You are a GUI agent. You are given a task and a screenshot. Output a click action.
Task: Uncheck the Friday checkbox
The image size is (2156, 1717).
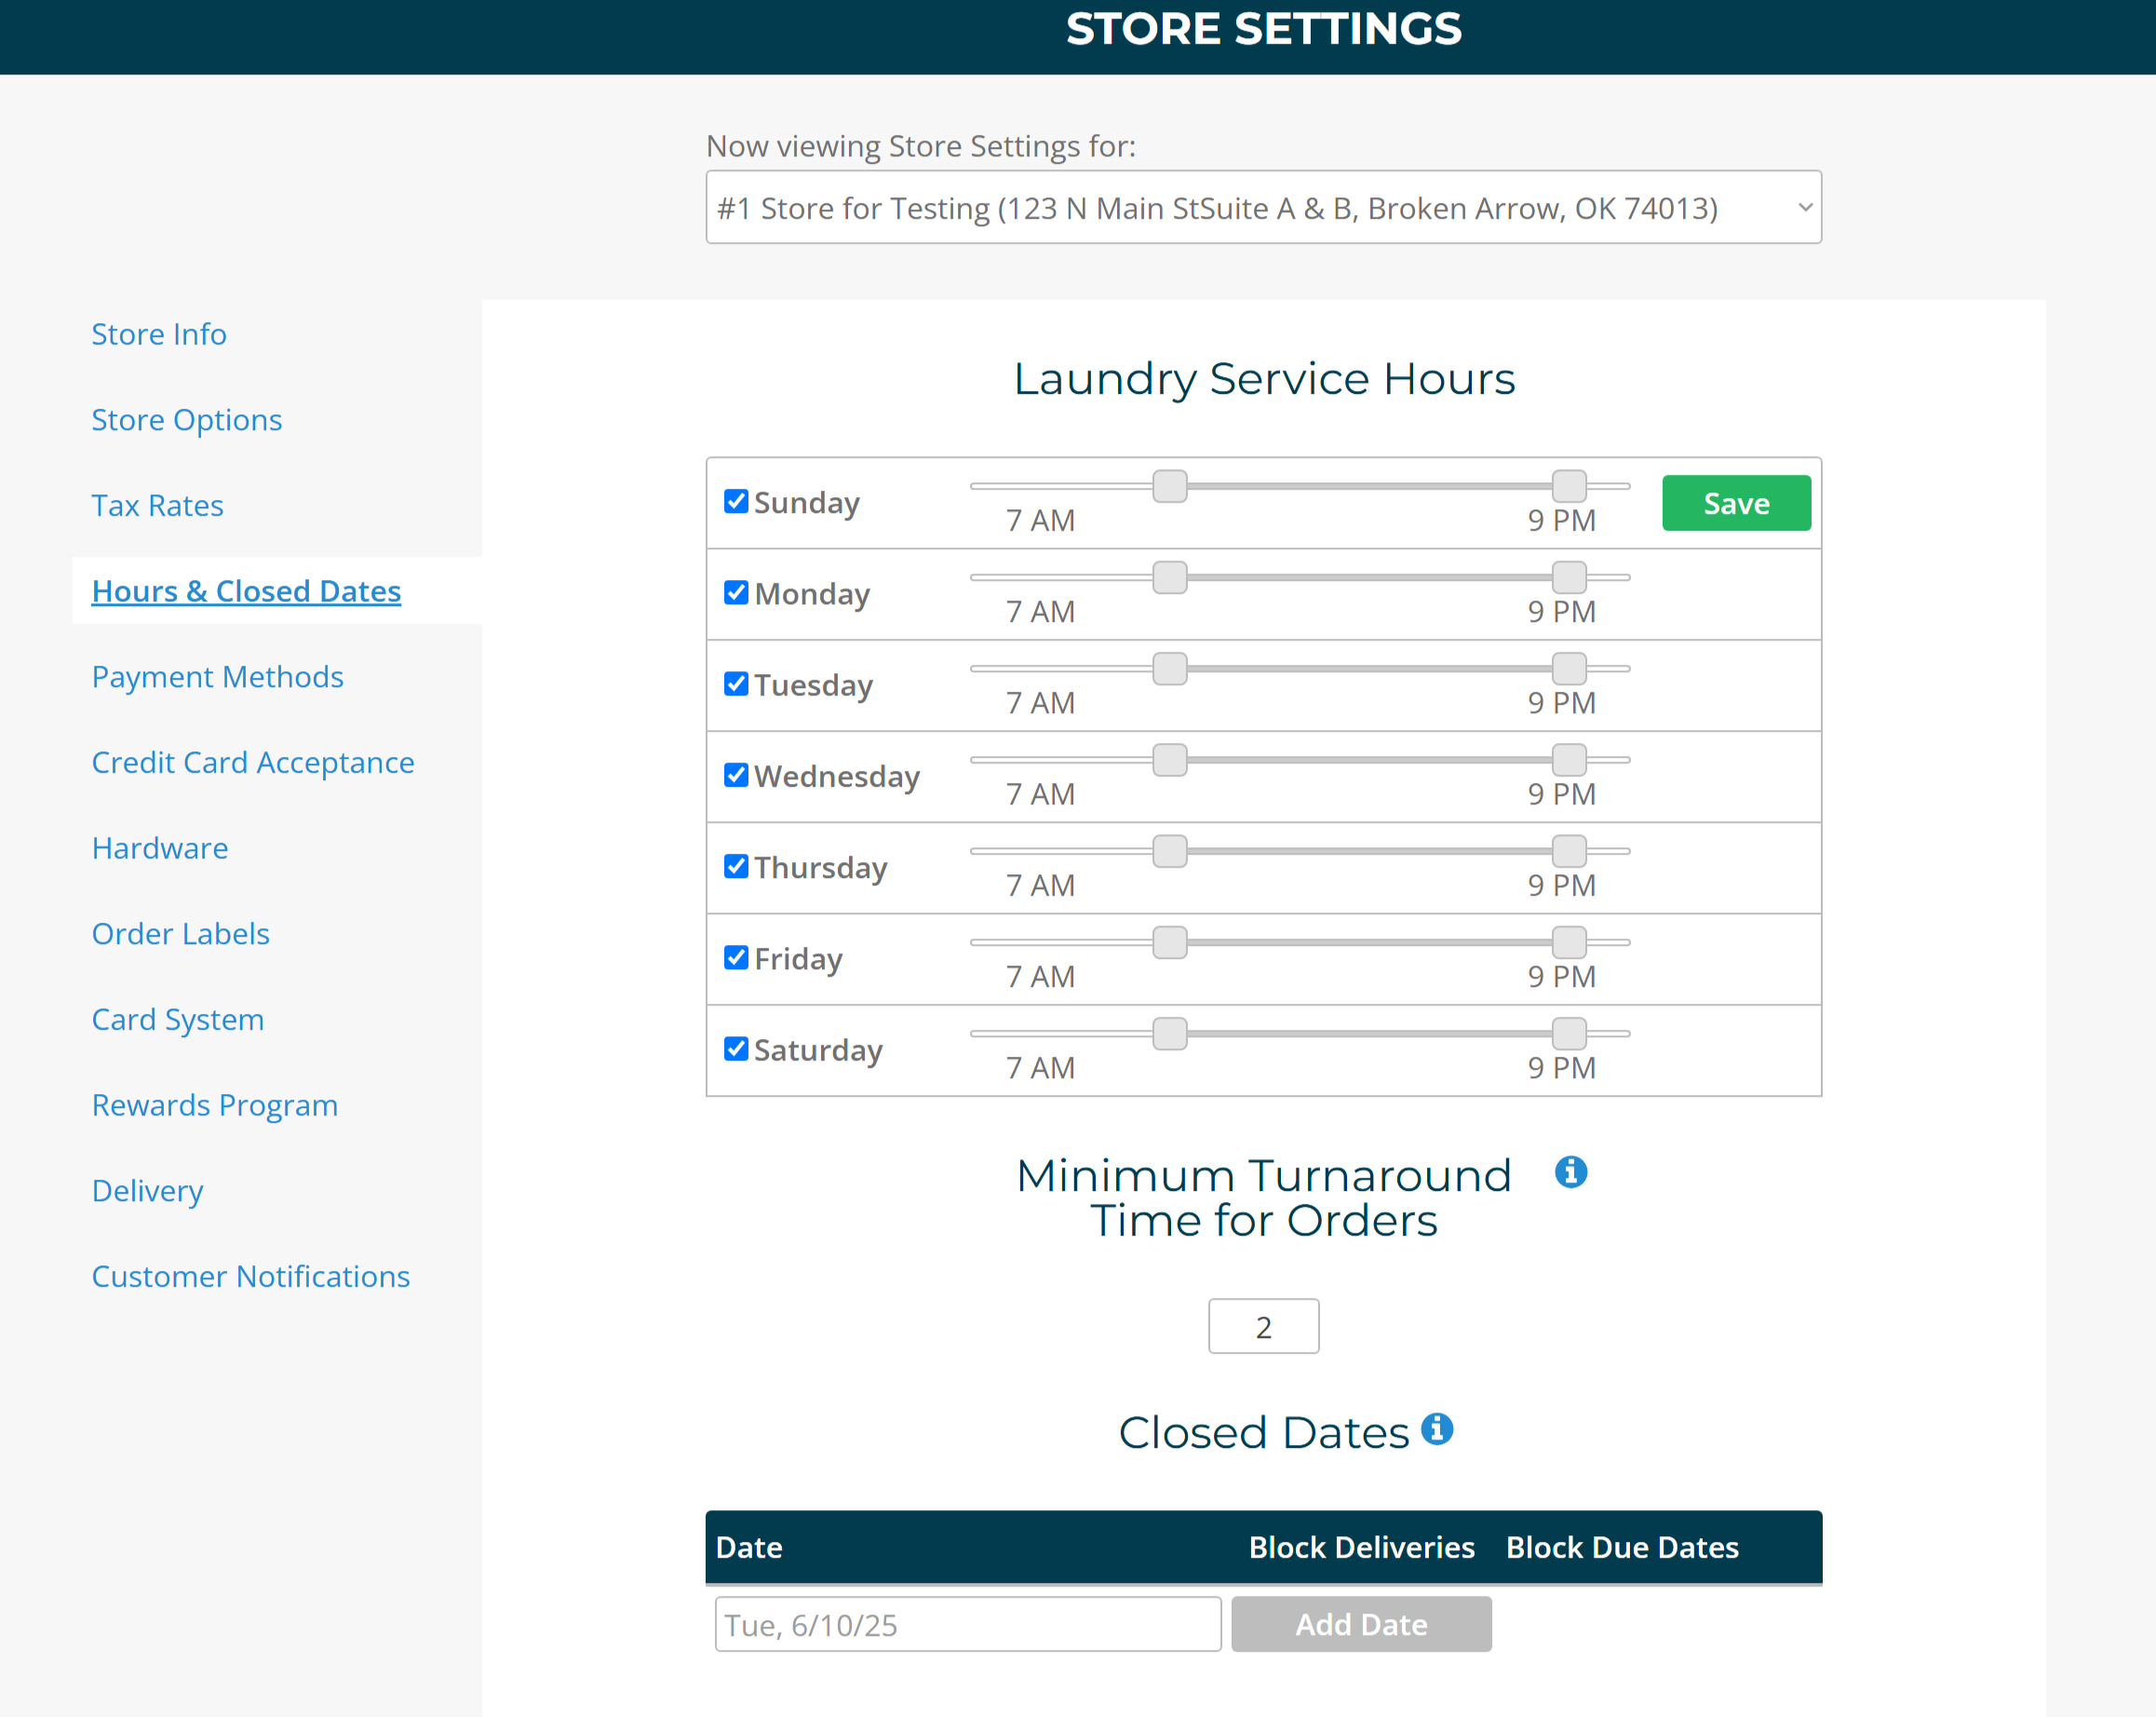(x=736, y=957)
